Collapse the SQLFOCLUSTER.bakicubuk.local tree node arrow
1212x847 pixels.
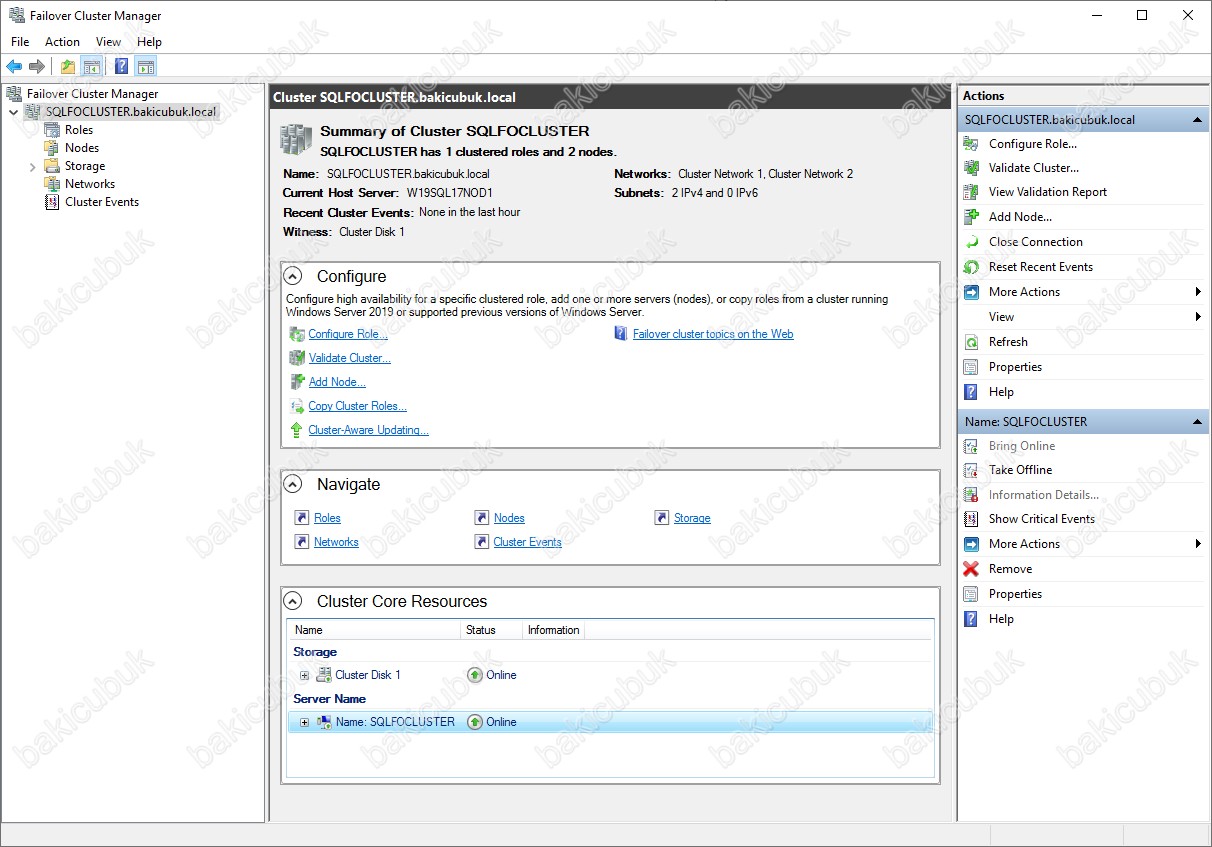[13, 112]
